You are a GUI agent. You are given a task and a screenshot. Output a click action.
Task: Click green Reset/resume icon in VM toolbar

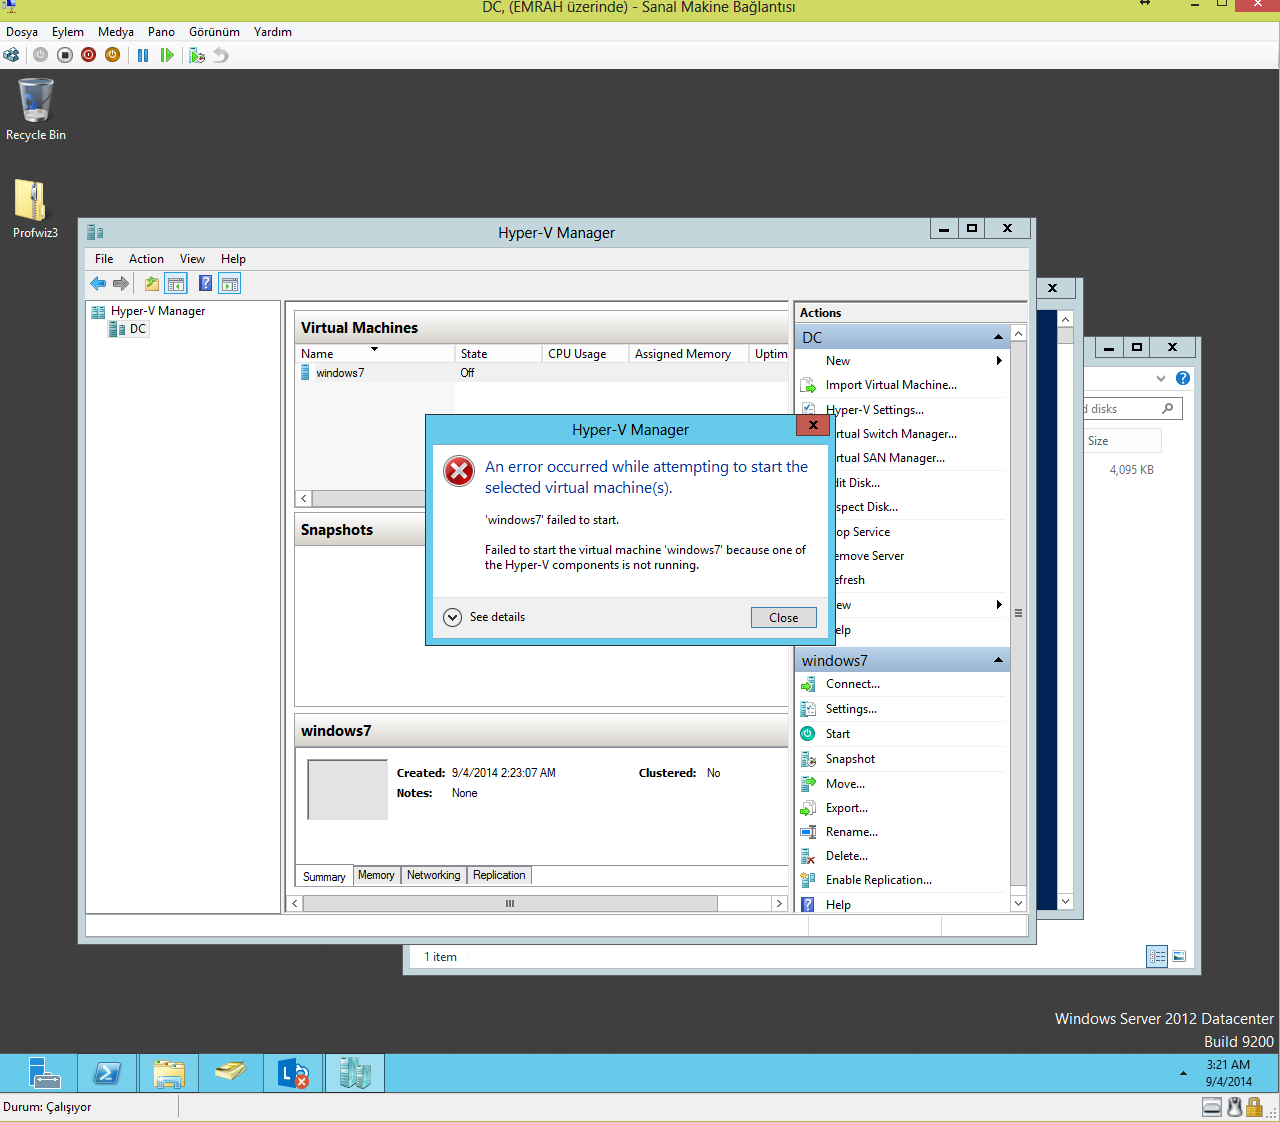click(x=167, y=55)
